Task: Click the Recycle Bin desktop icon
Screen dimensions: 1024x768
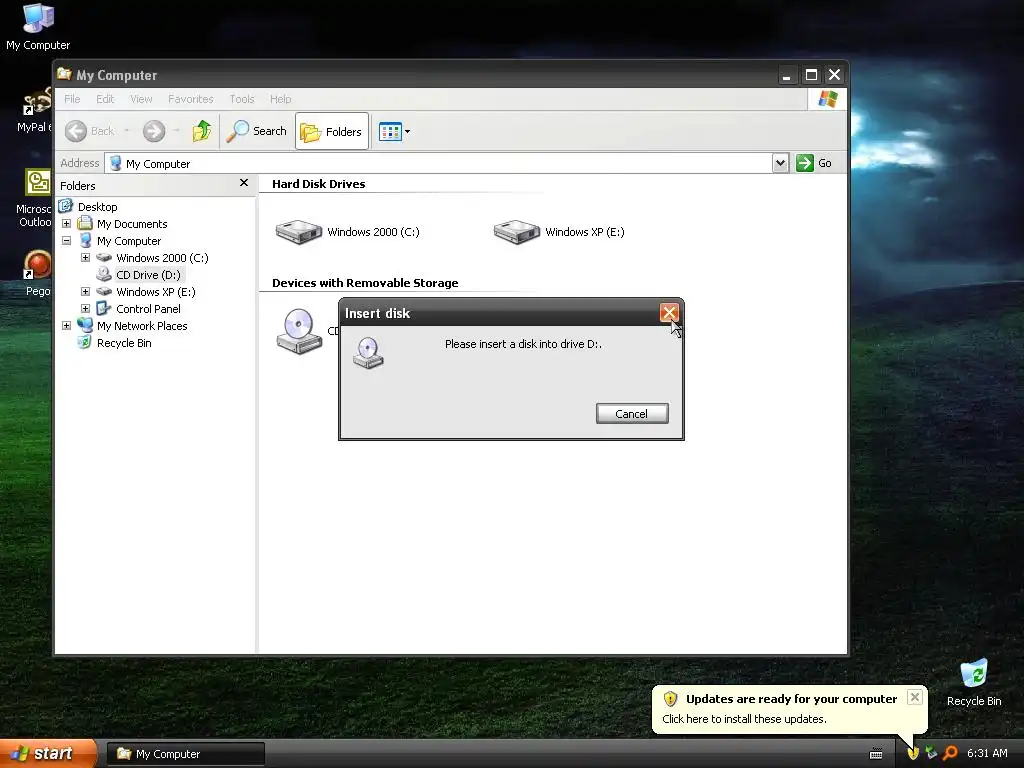Action: [974, 683]
